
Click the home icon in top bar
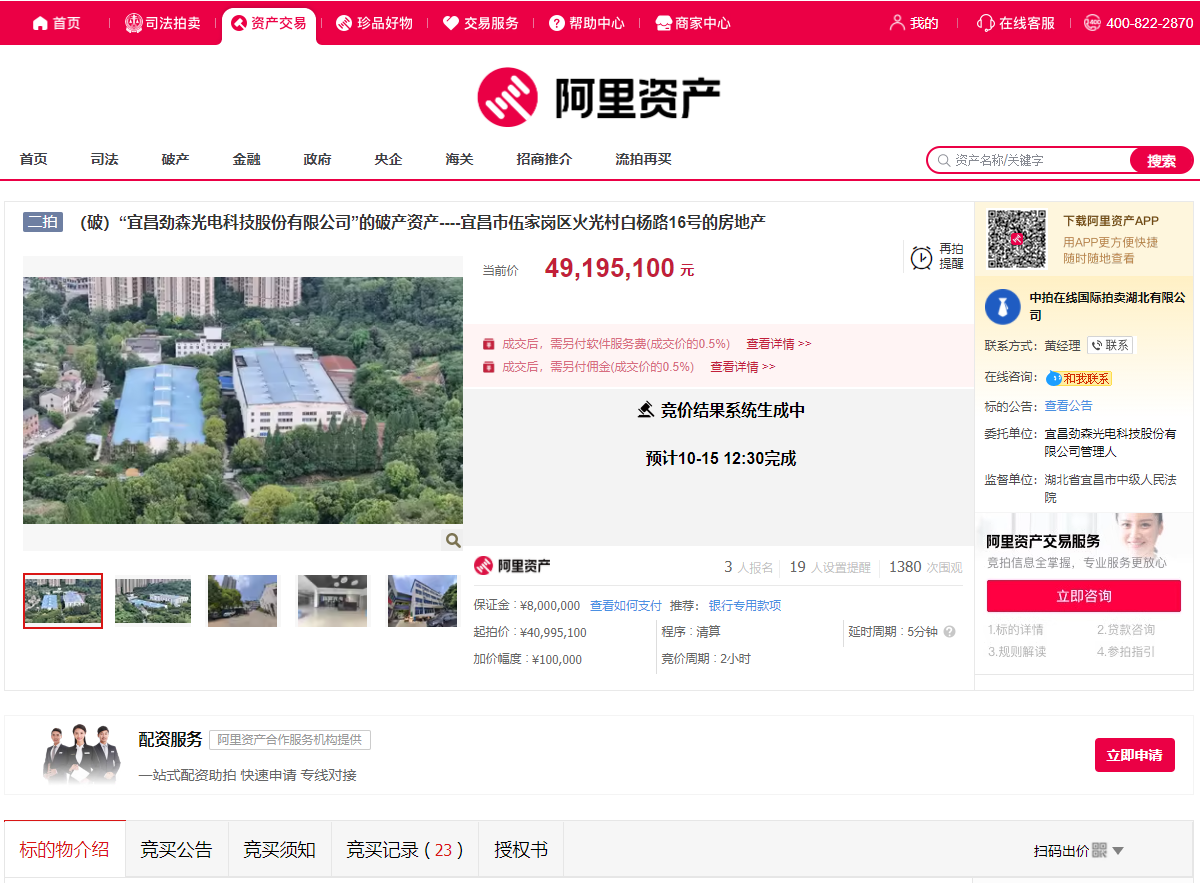pos(40,23)
